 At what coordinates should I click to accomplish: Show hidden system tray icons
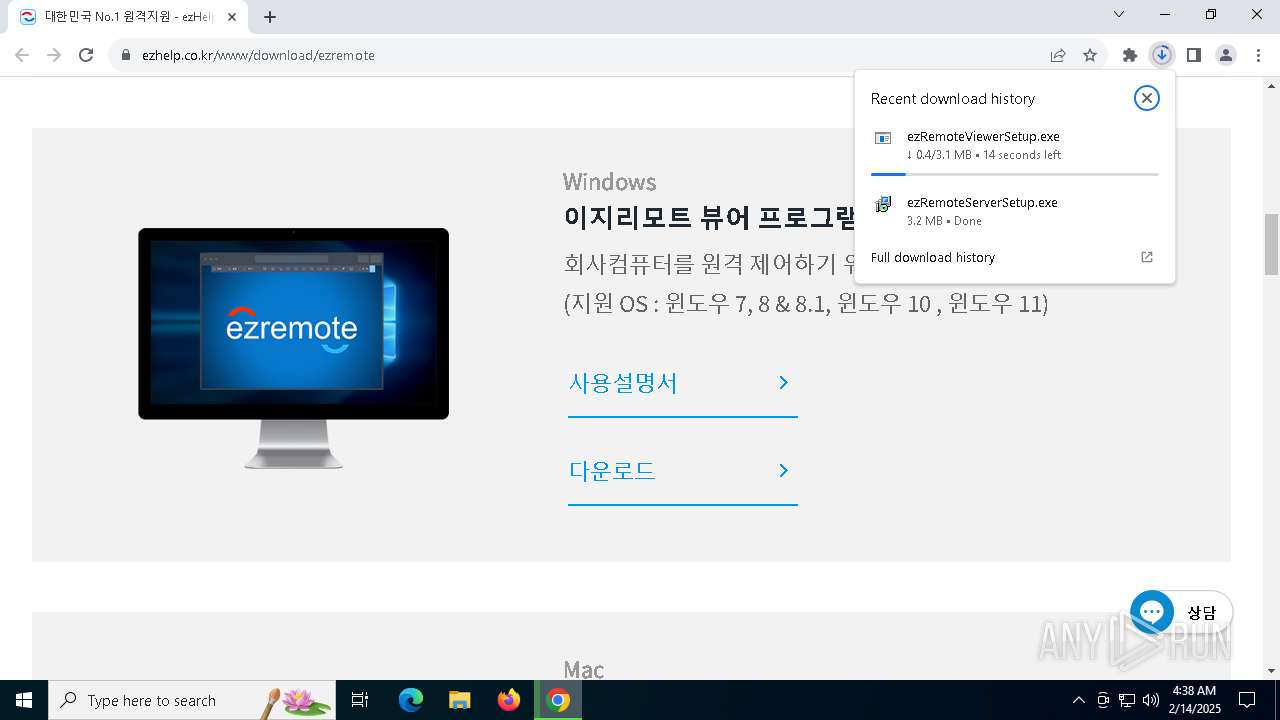[1078, 700]
